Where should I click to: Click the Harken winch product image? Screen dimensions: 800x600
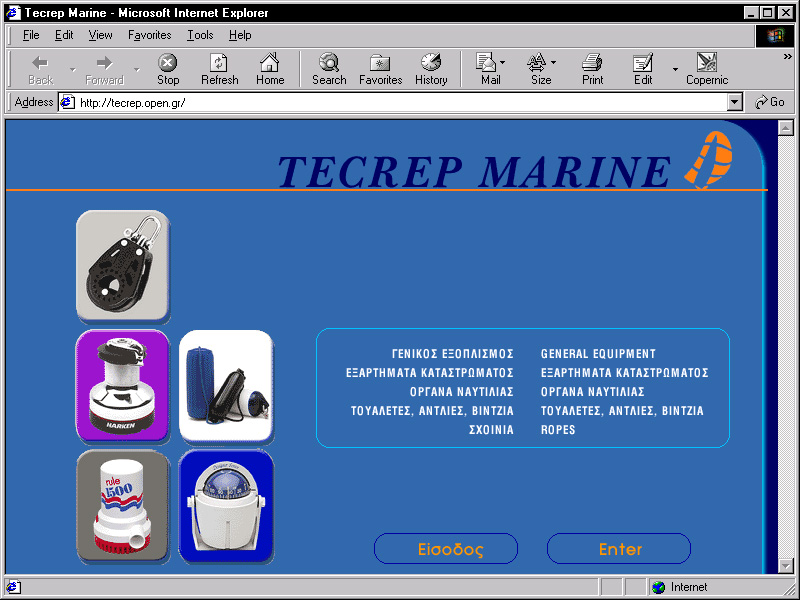[x=122, y=386]
